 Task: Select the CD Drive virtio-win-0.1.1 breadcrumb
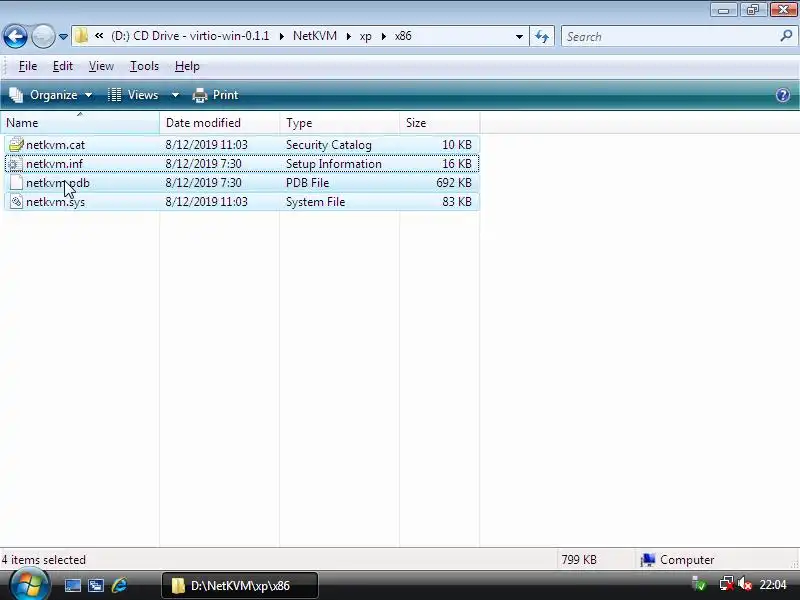click(190, 36)
